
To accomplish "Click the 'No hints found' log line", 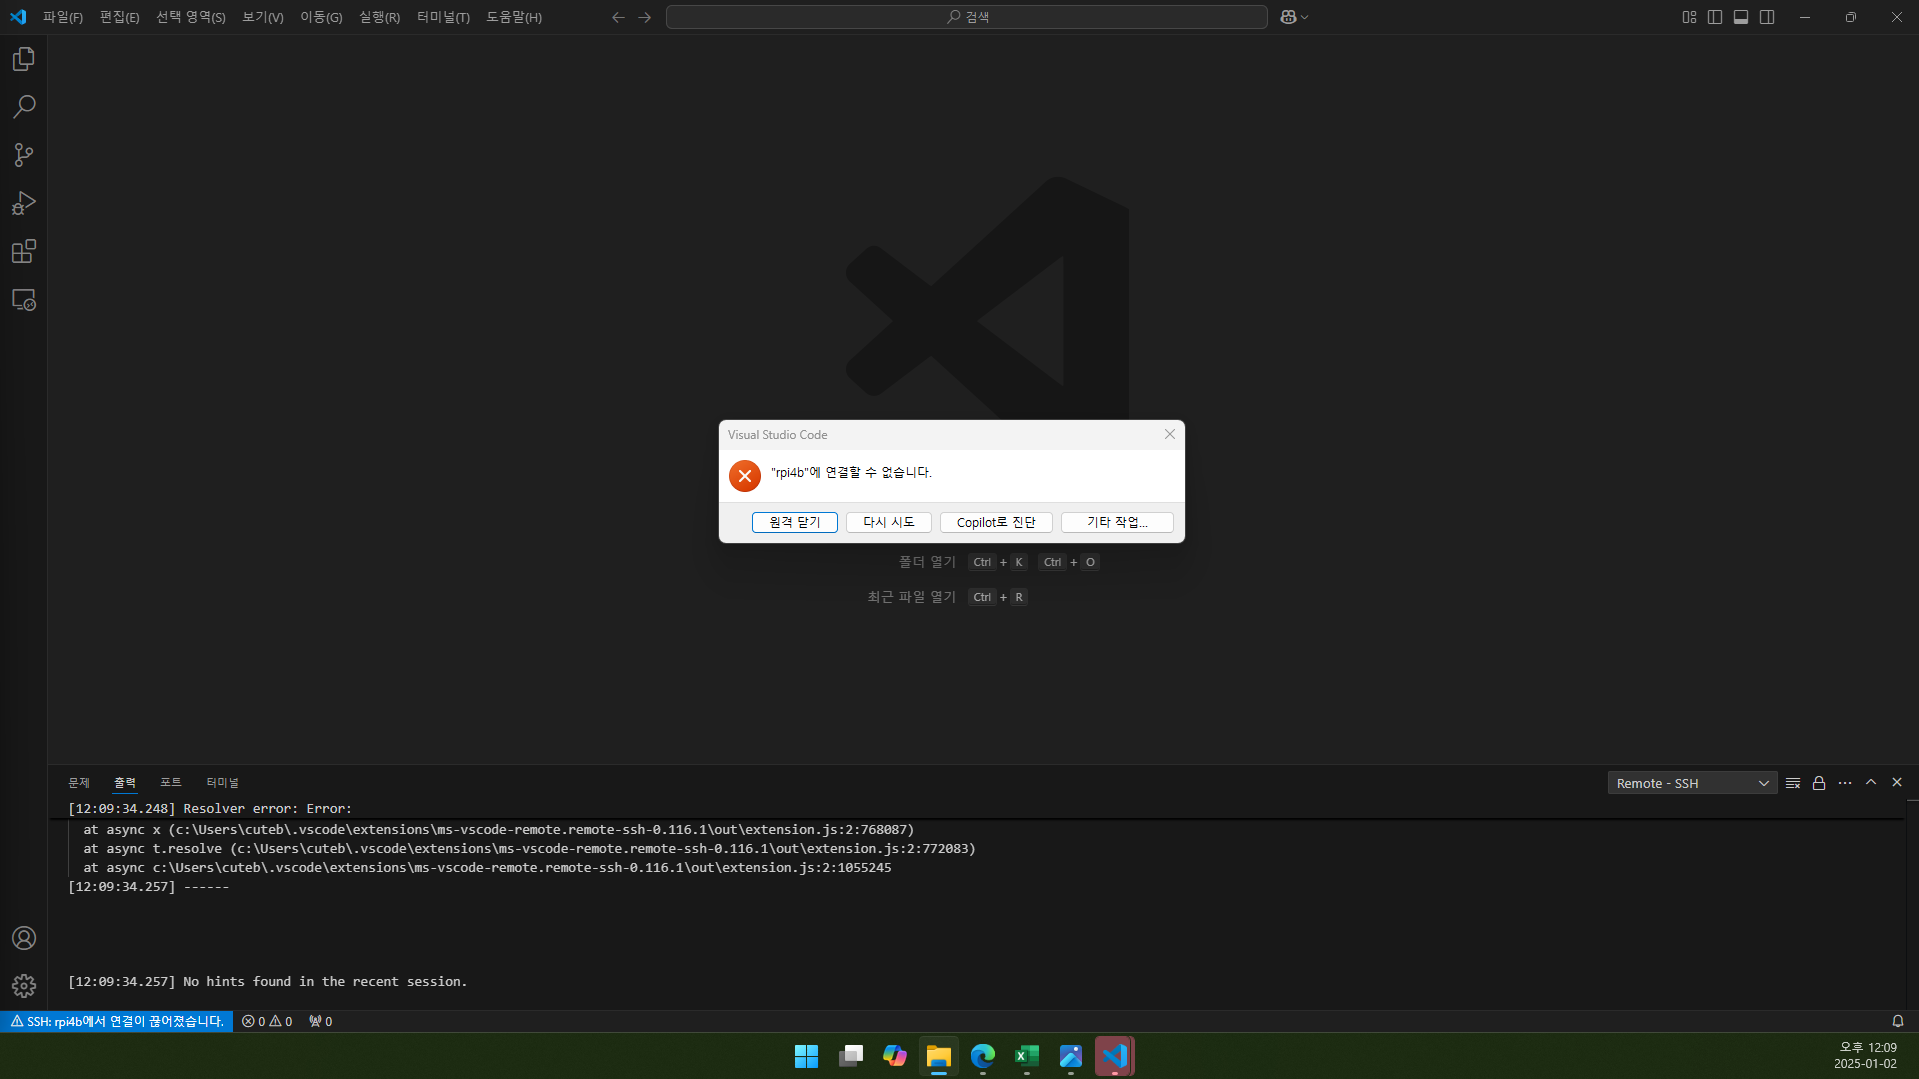I will (267, 982).
